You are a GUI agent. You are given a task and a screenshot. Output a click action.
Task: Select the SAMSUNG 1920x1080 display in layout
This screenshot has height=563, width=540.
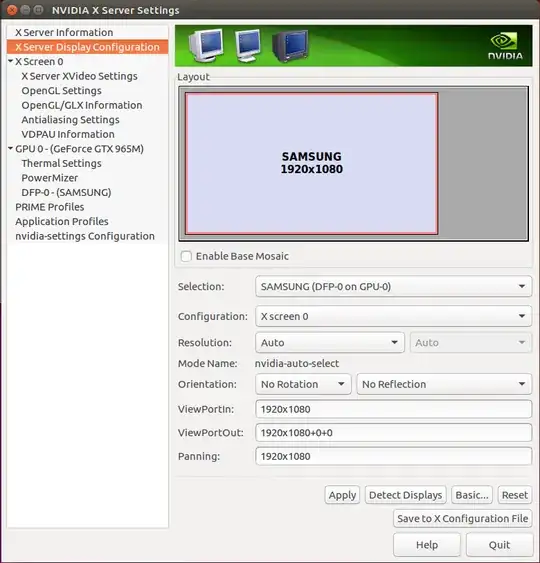tap(312, 163)
